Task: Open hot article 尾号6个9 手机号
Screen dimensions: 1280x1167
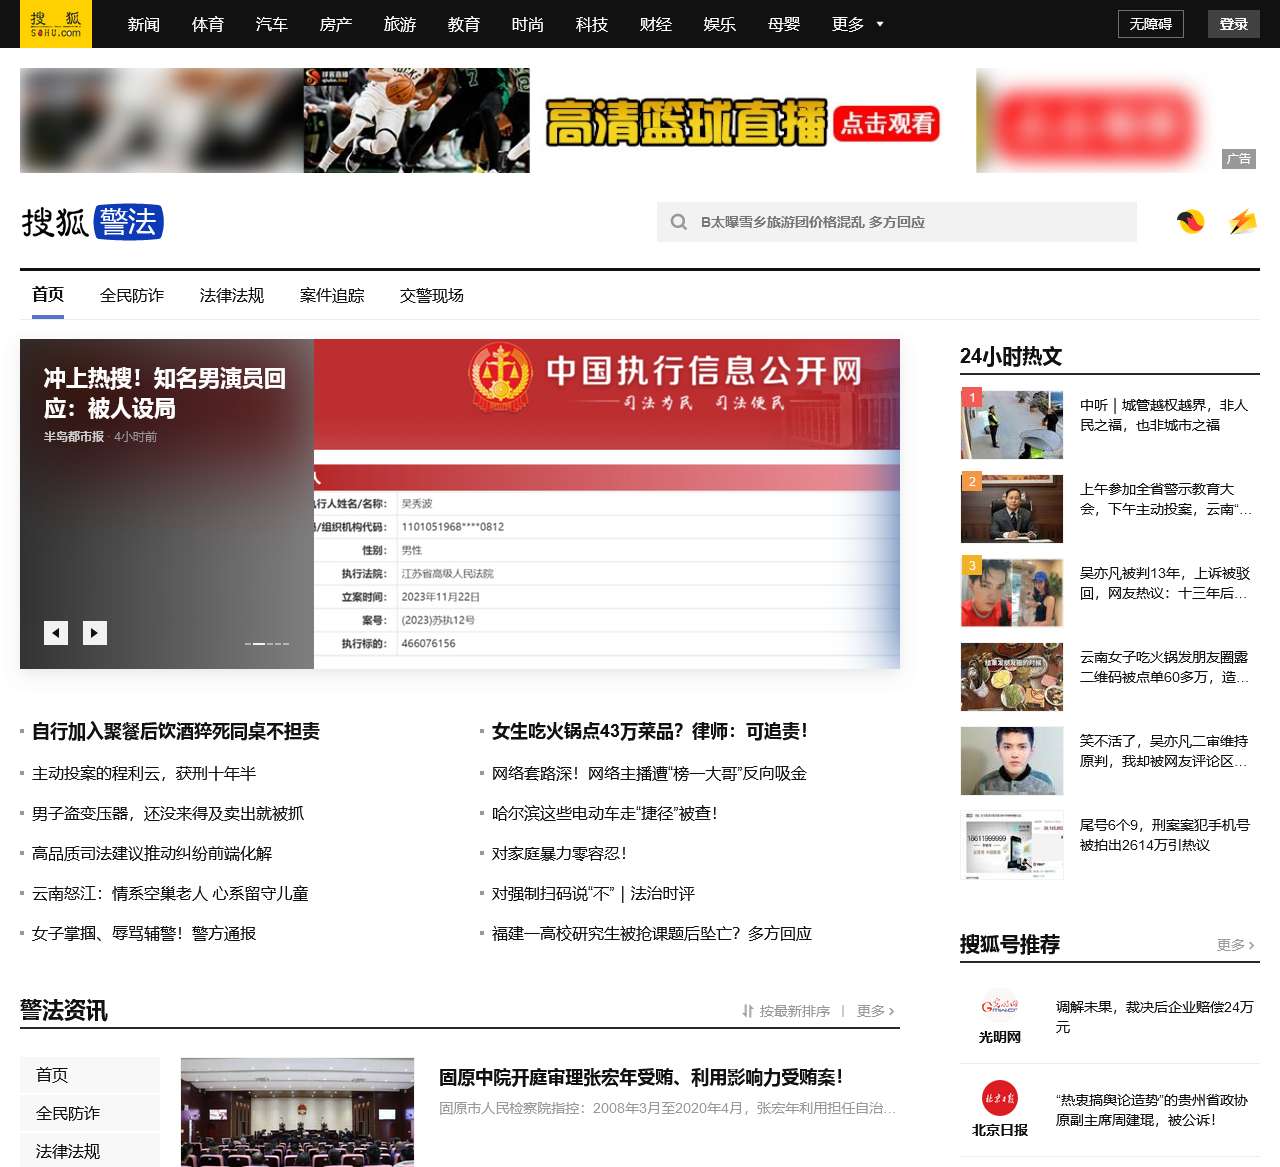Action: click(x=1165, y=835)
